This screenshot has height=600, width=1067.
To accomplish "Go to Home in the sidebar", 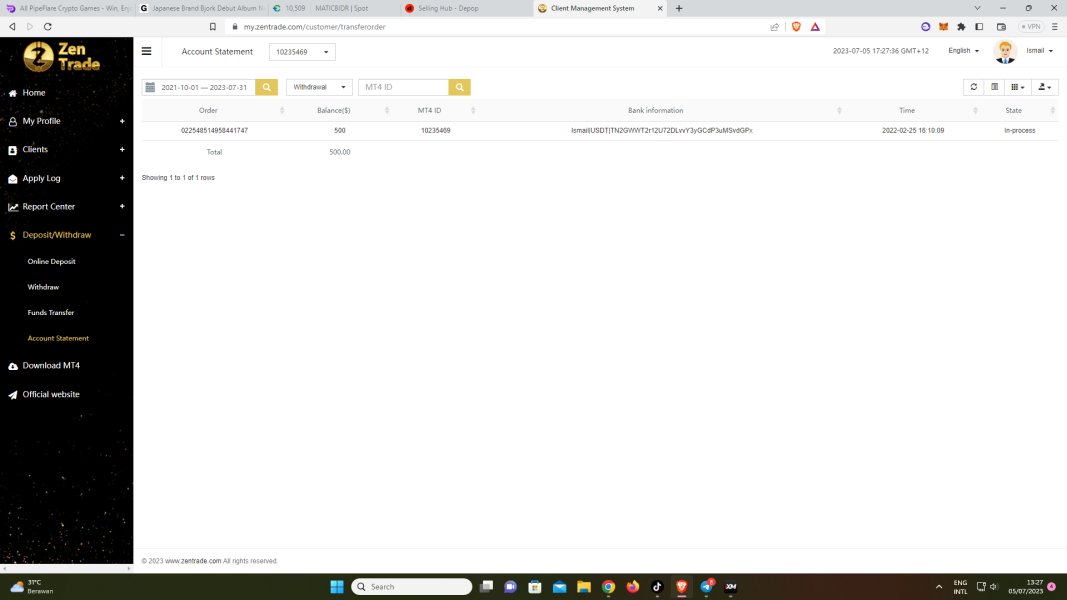I will click(34, 93).
